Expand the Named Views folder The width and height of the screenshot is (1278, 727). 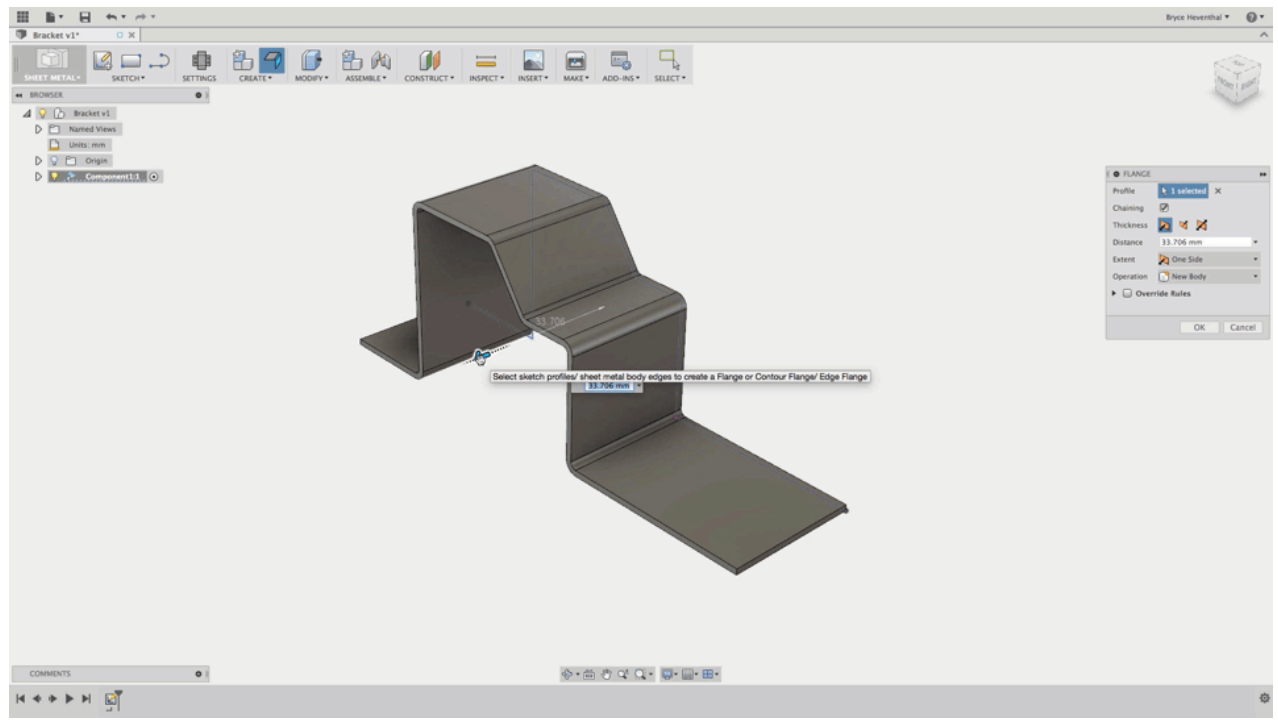pyautogui.click(x=39, y=129)
